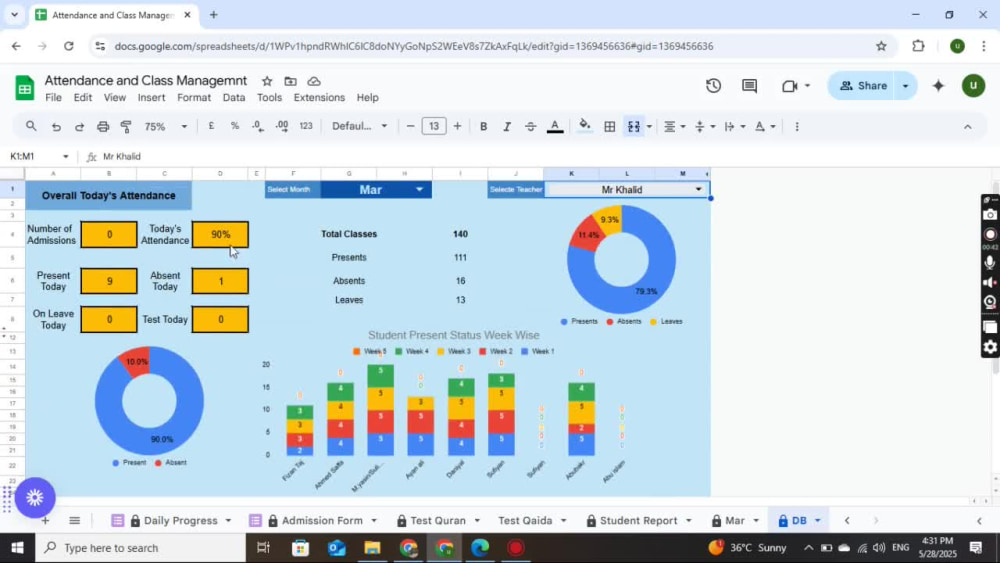Image resolution: width=1000 pixels, height=563 pixels.
Task: Open the Help menu
Action: coord(367,98)
